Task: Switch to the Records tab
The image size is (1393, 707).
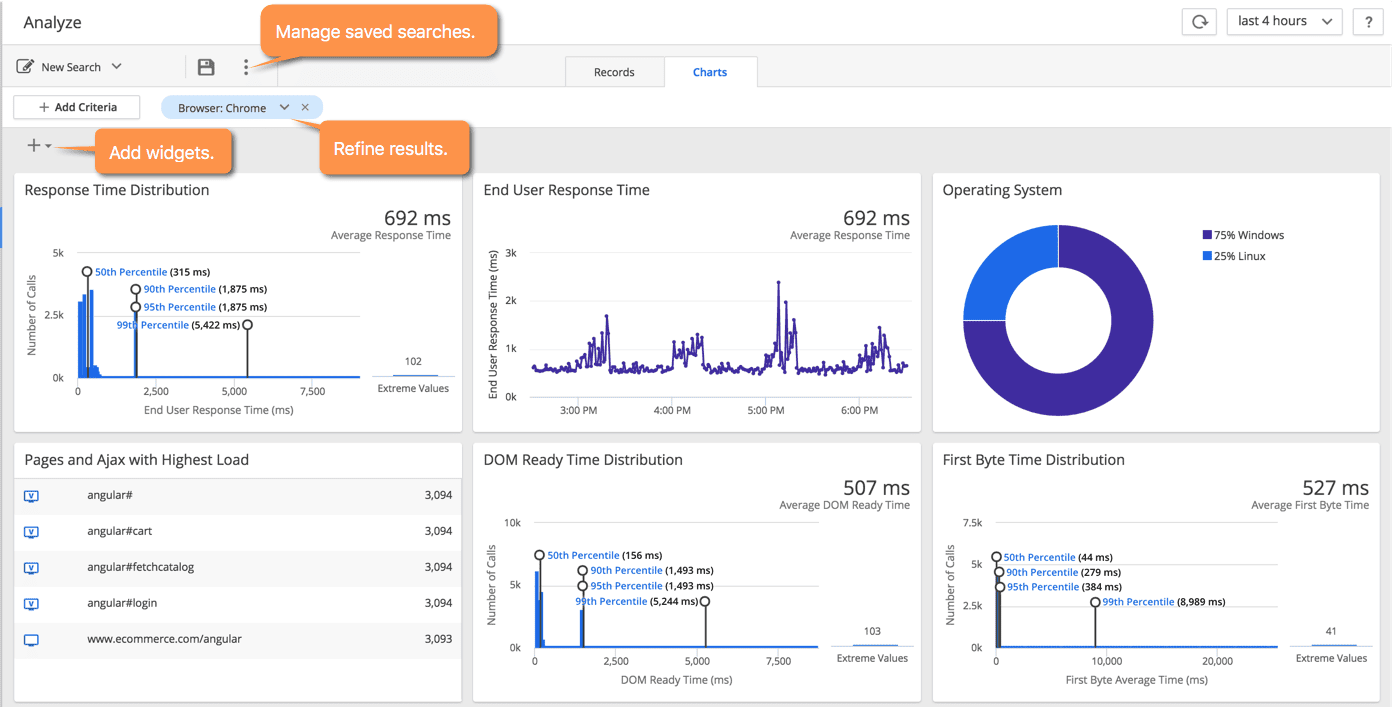Action: coord(614,71)
